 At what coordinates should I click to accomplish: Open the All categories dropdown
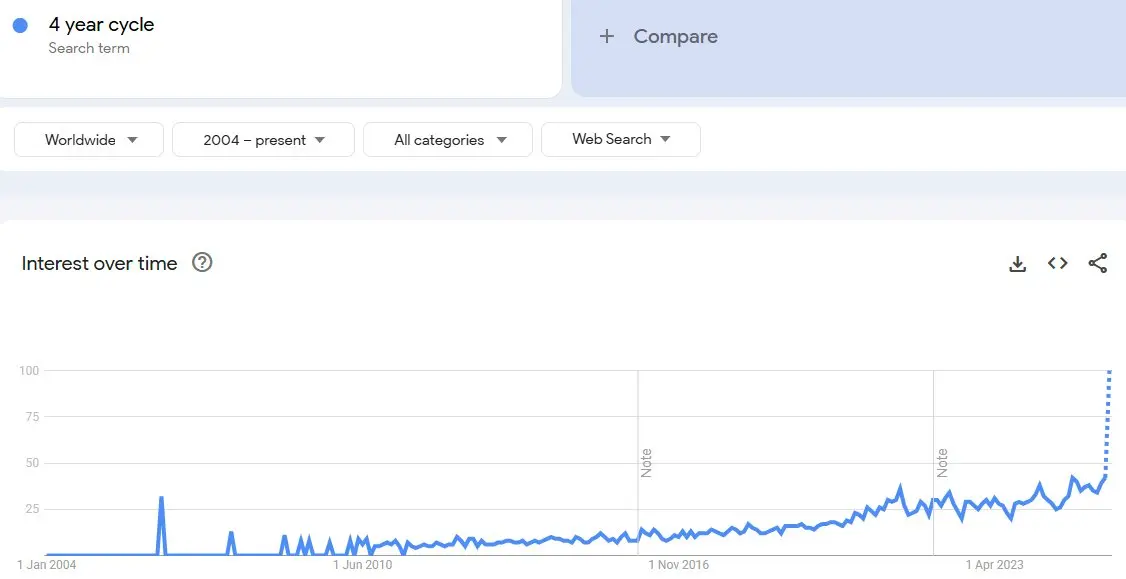(447, 139)
